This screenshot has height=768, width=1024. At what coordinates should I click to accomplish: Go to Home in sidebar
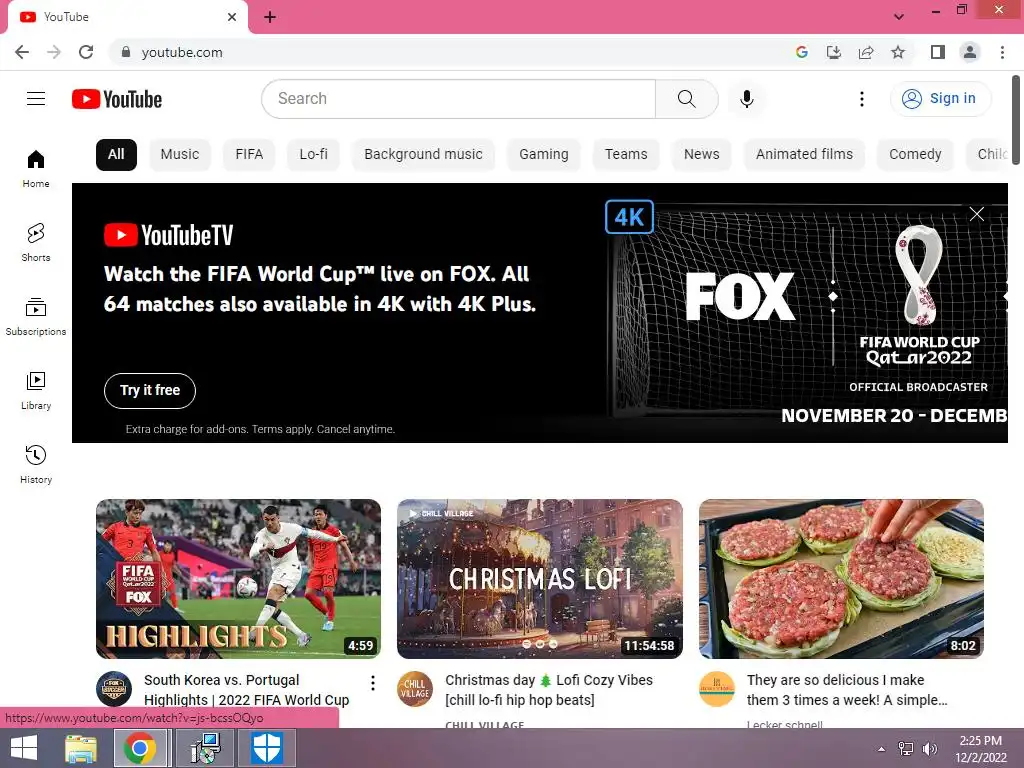pyautogui.click(x=36, y=168)
